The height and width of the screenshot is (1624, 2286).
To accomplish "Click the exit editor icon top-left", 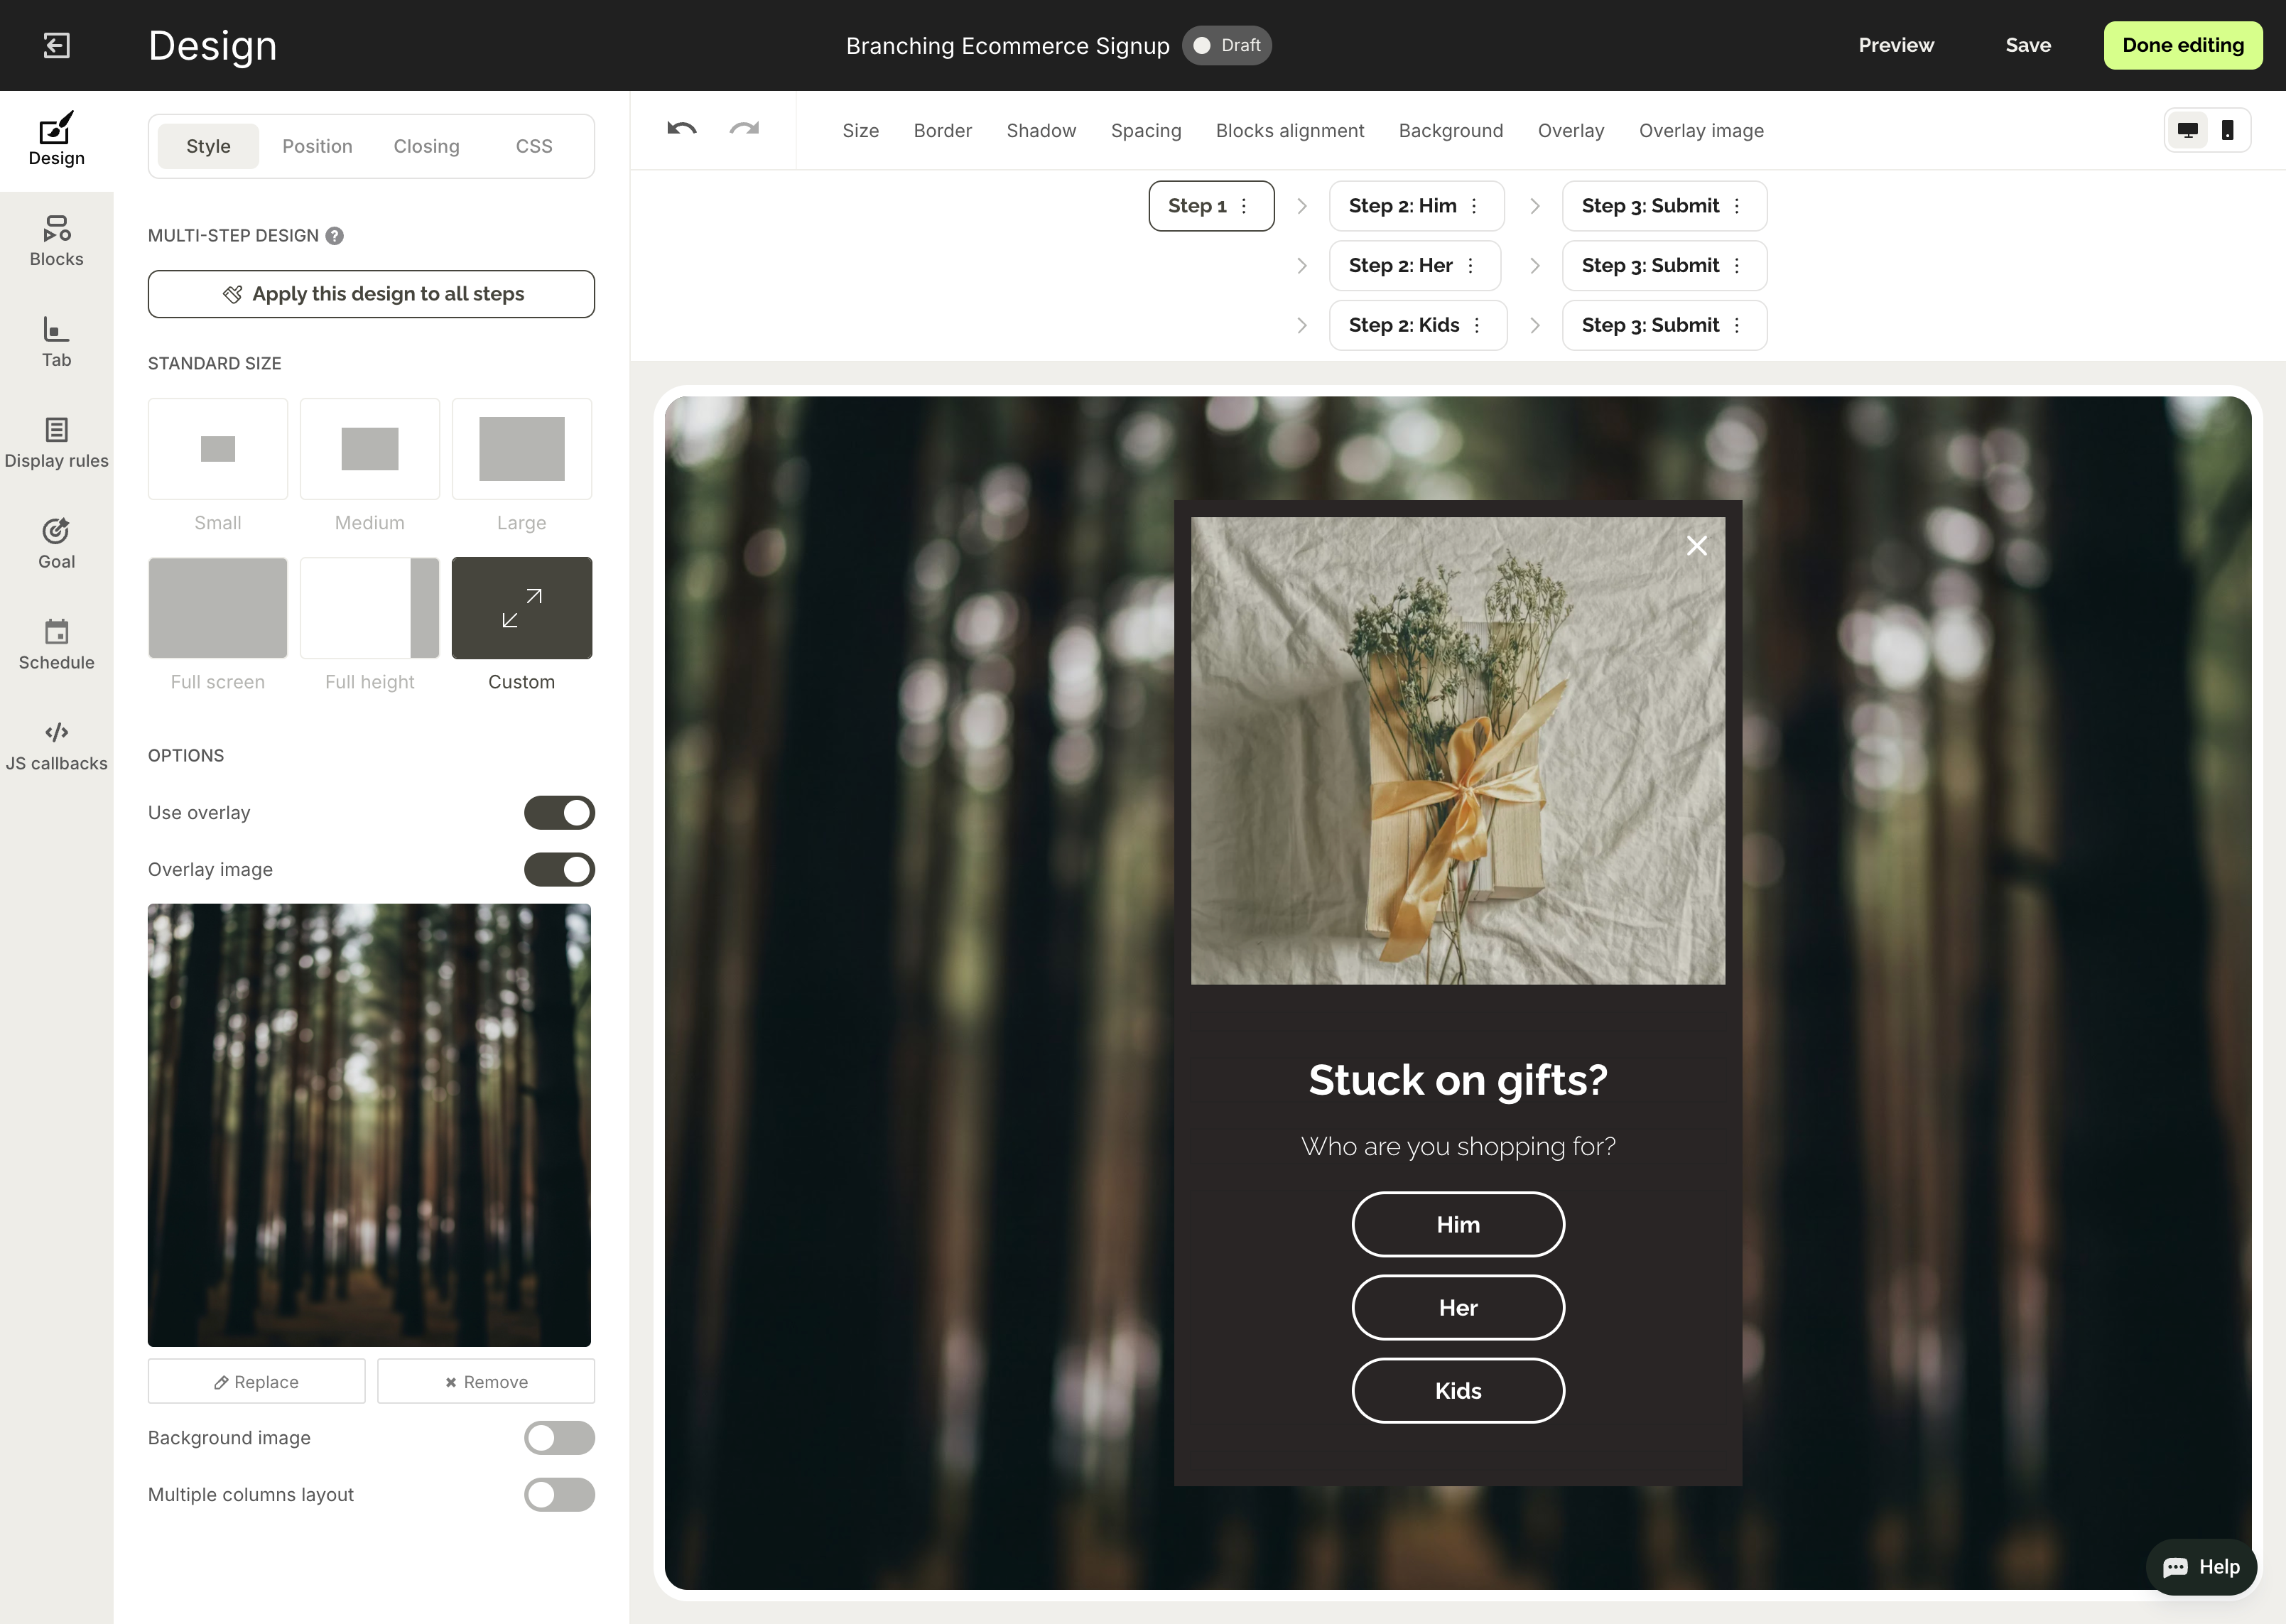I will pos(57,45).
